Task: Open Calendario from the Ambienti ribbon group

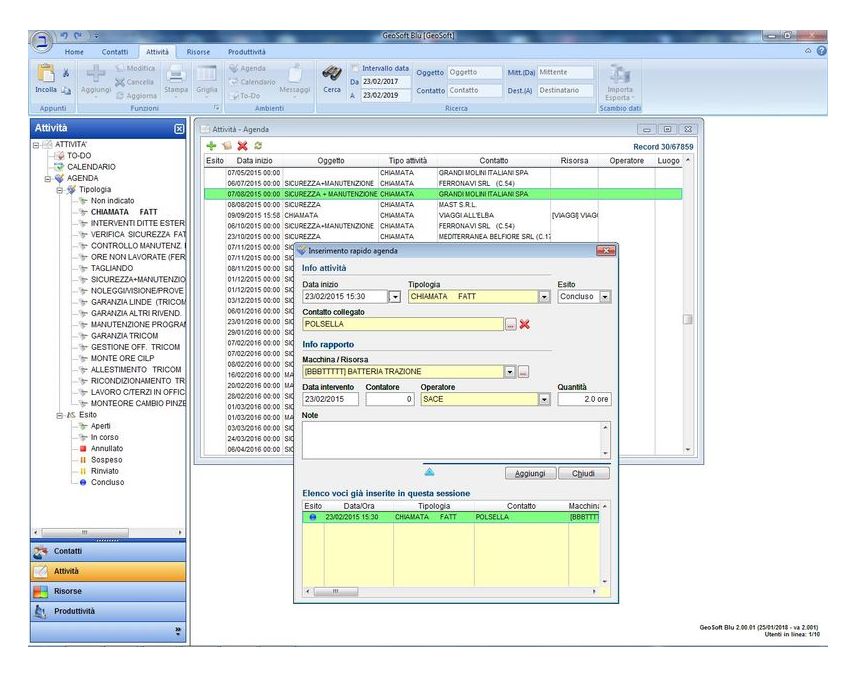Action: click(253, 82)
